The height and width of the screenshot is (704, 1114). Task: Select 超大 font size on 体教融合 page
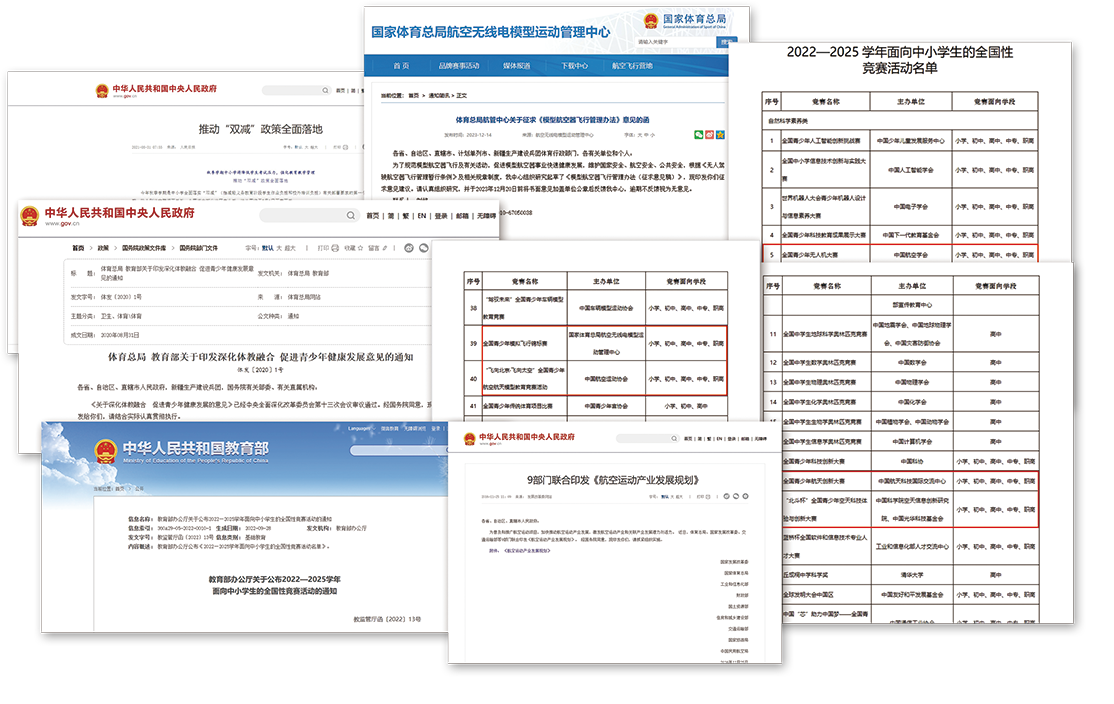289,248
